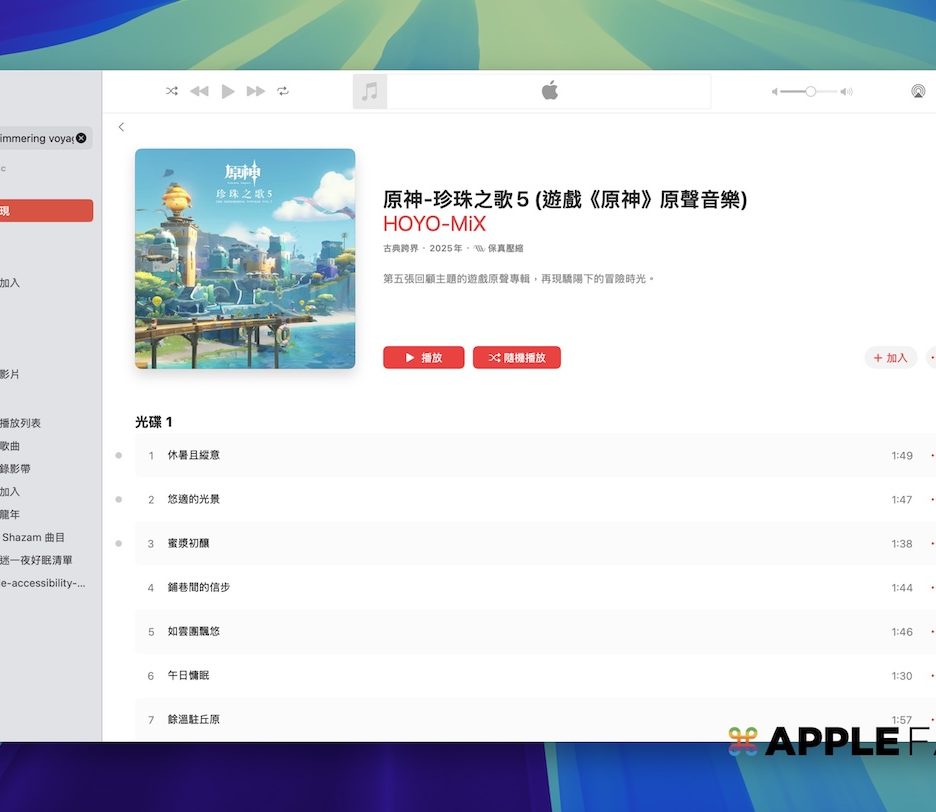
Task: Toggle shuffle in the playback toolbar
Action: 172,91
